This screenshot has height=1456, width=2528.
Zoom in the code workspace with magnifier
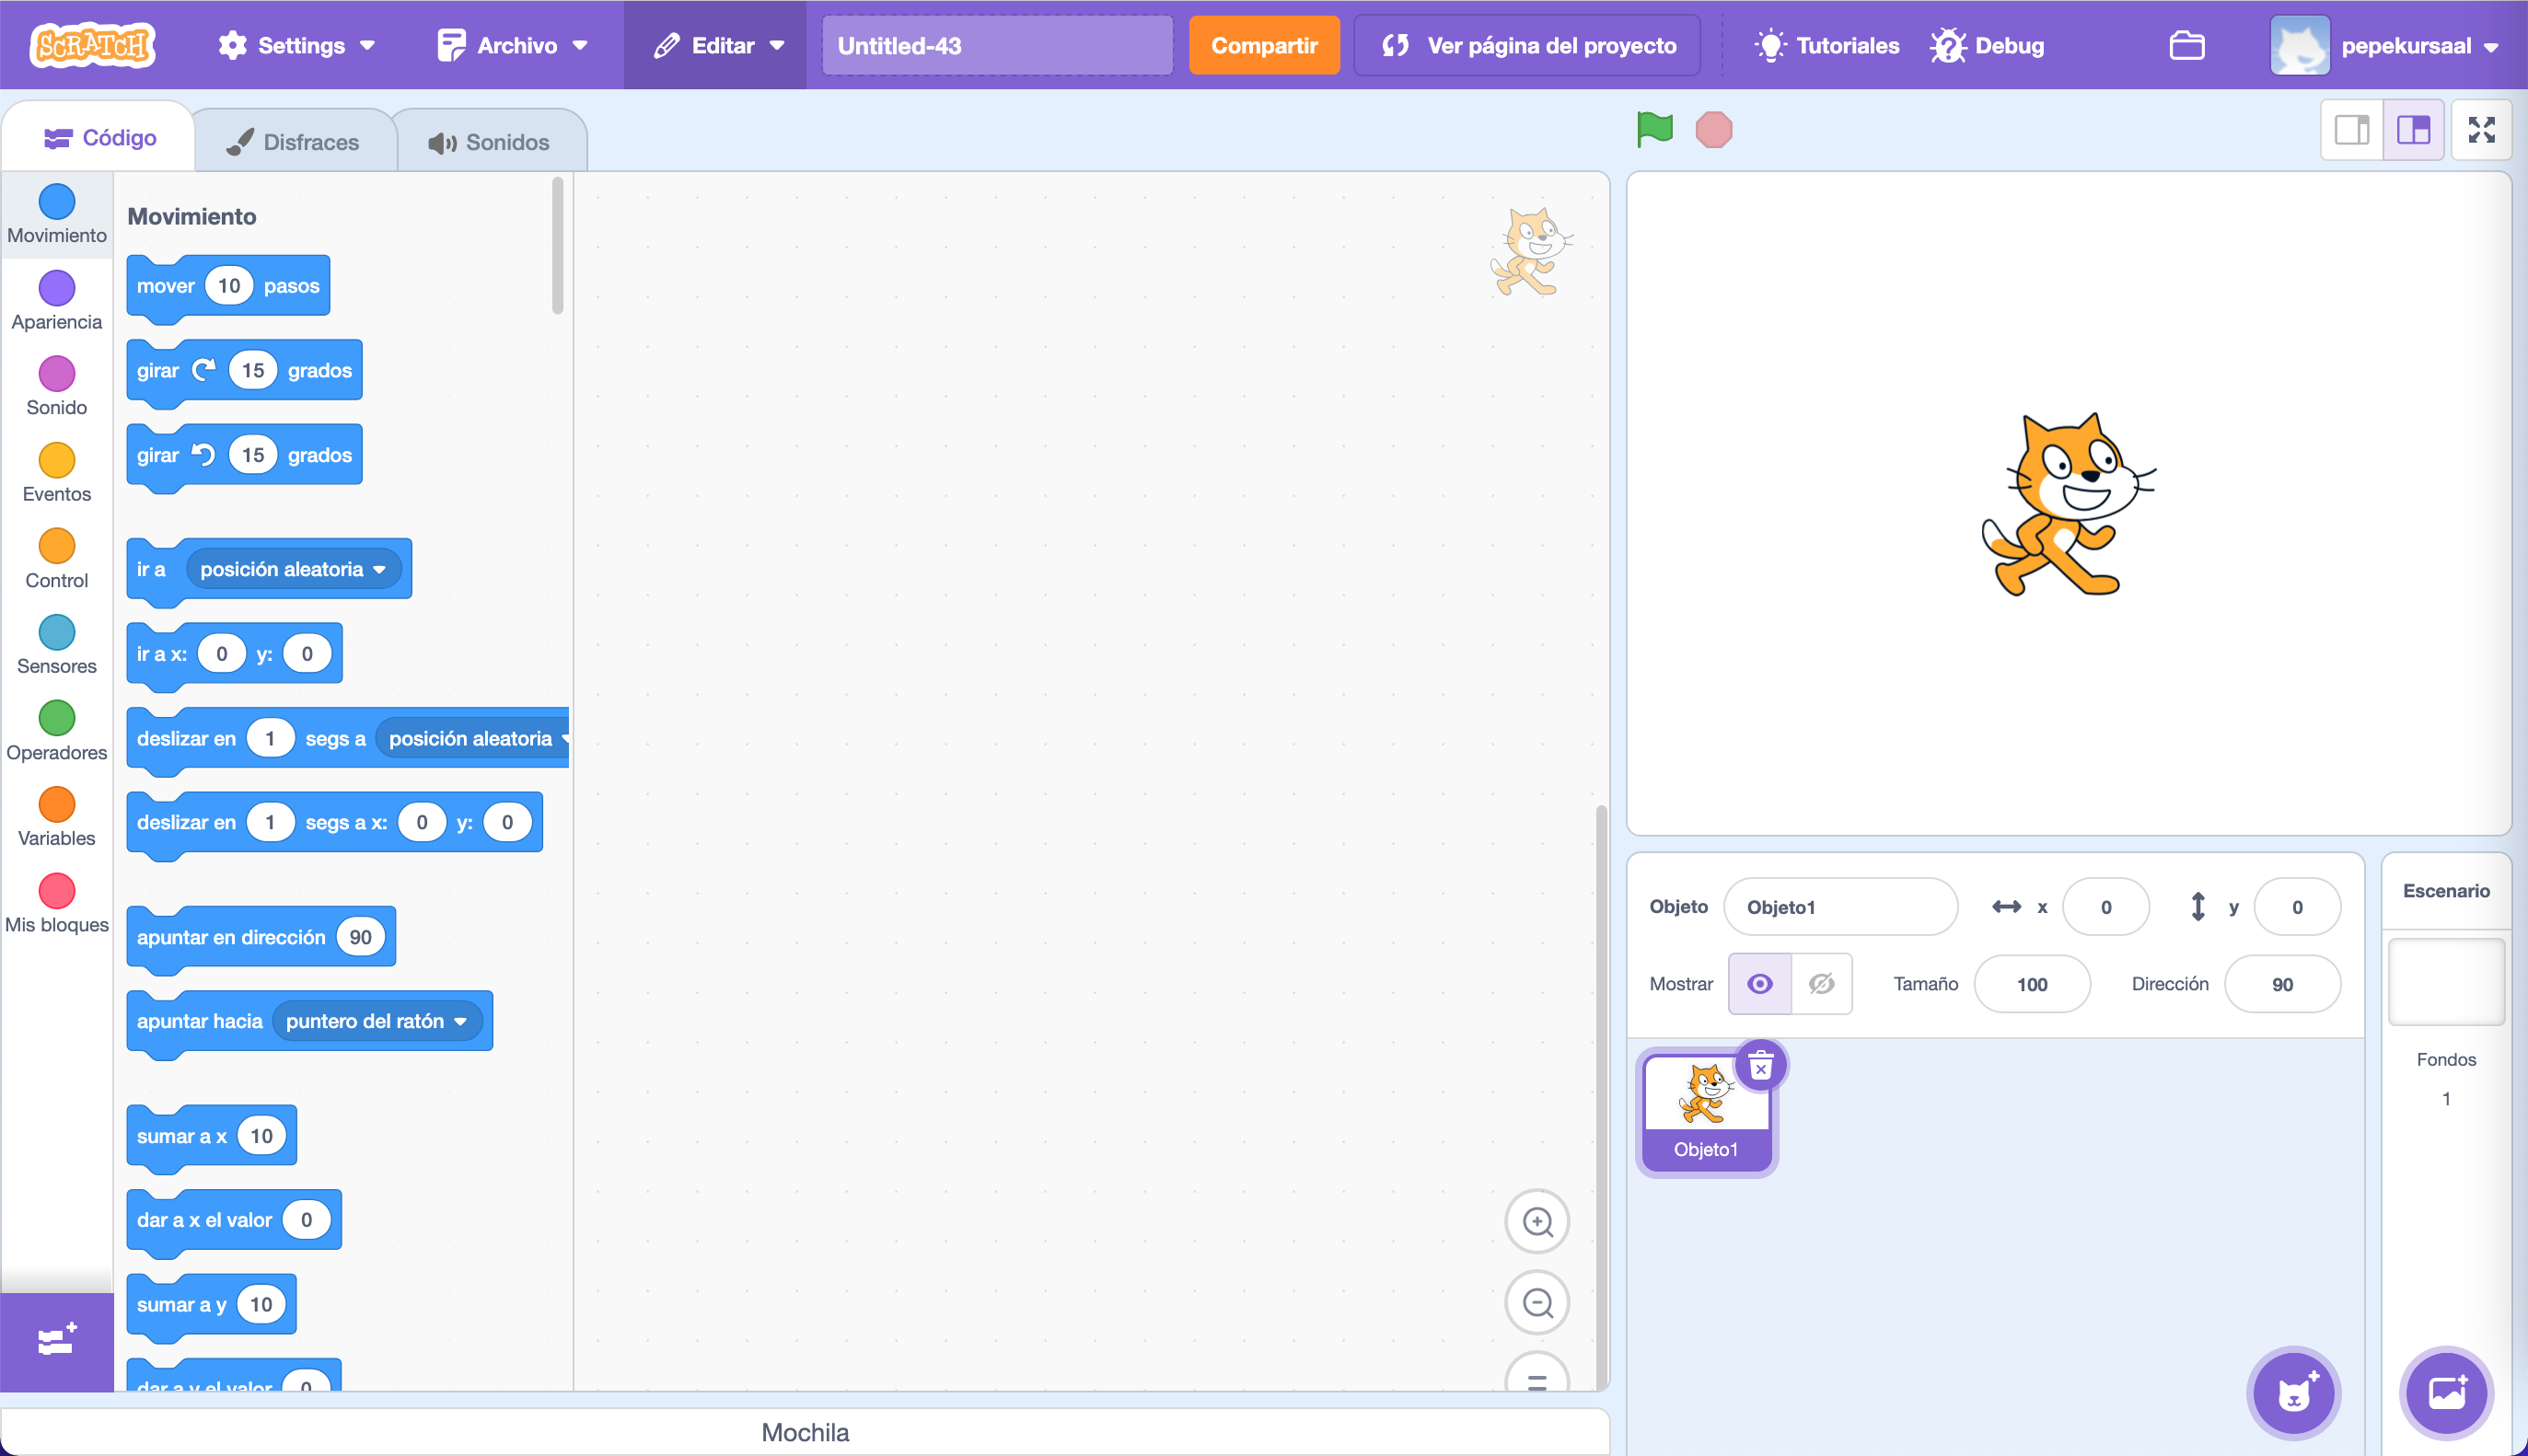(1537, 1220)
